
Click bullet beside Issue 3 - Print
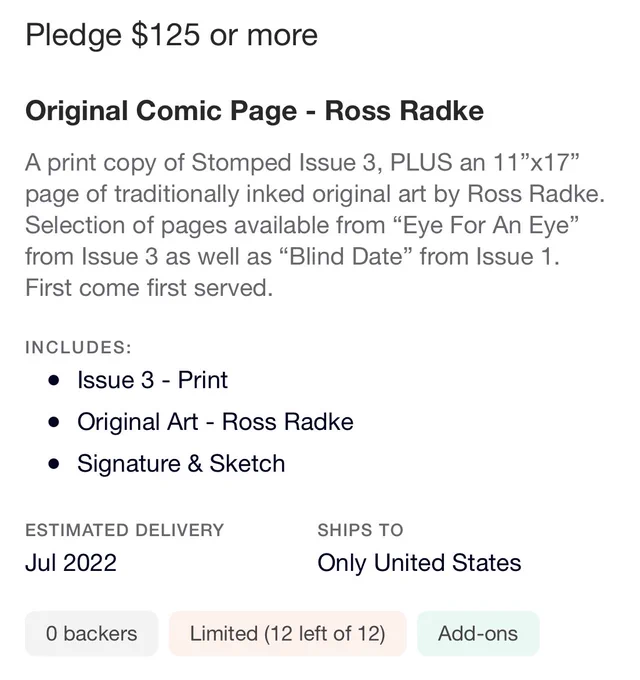click(x=54, y=381)
